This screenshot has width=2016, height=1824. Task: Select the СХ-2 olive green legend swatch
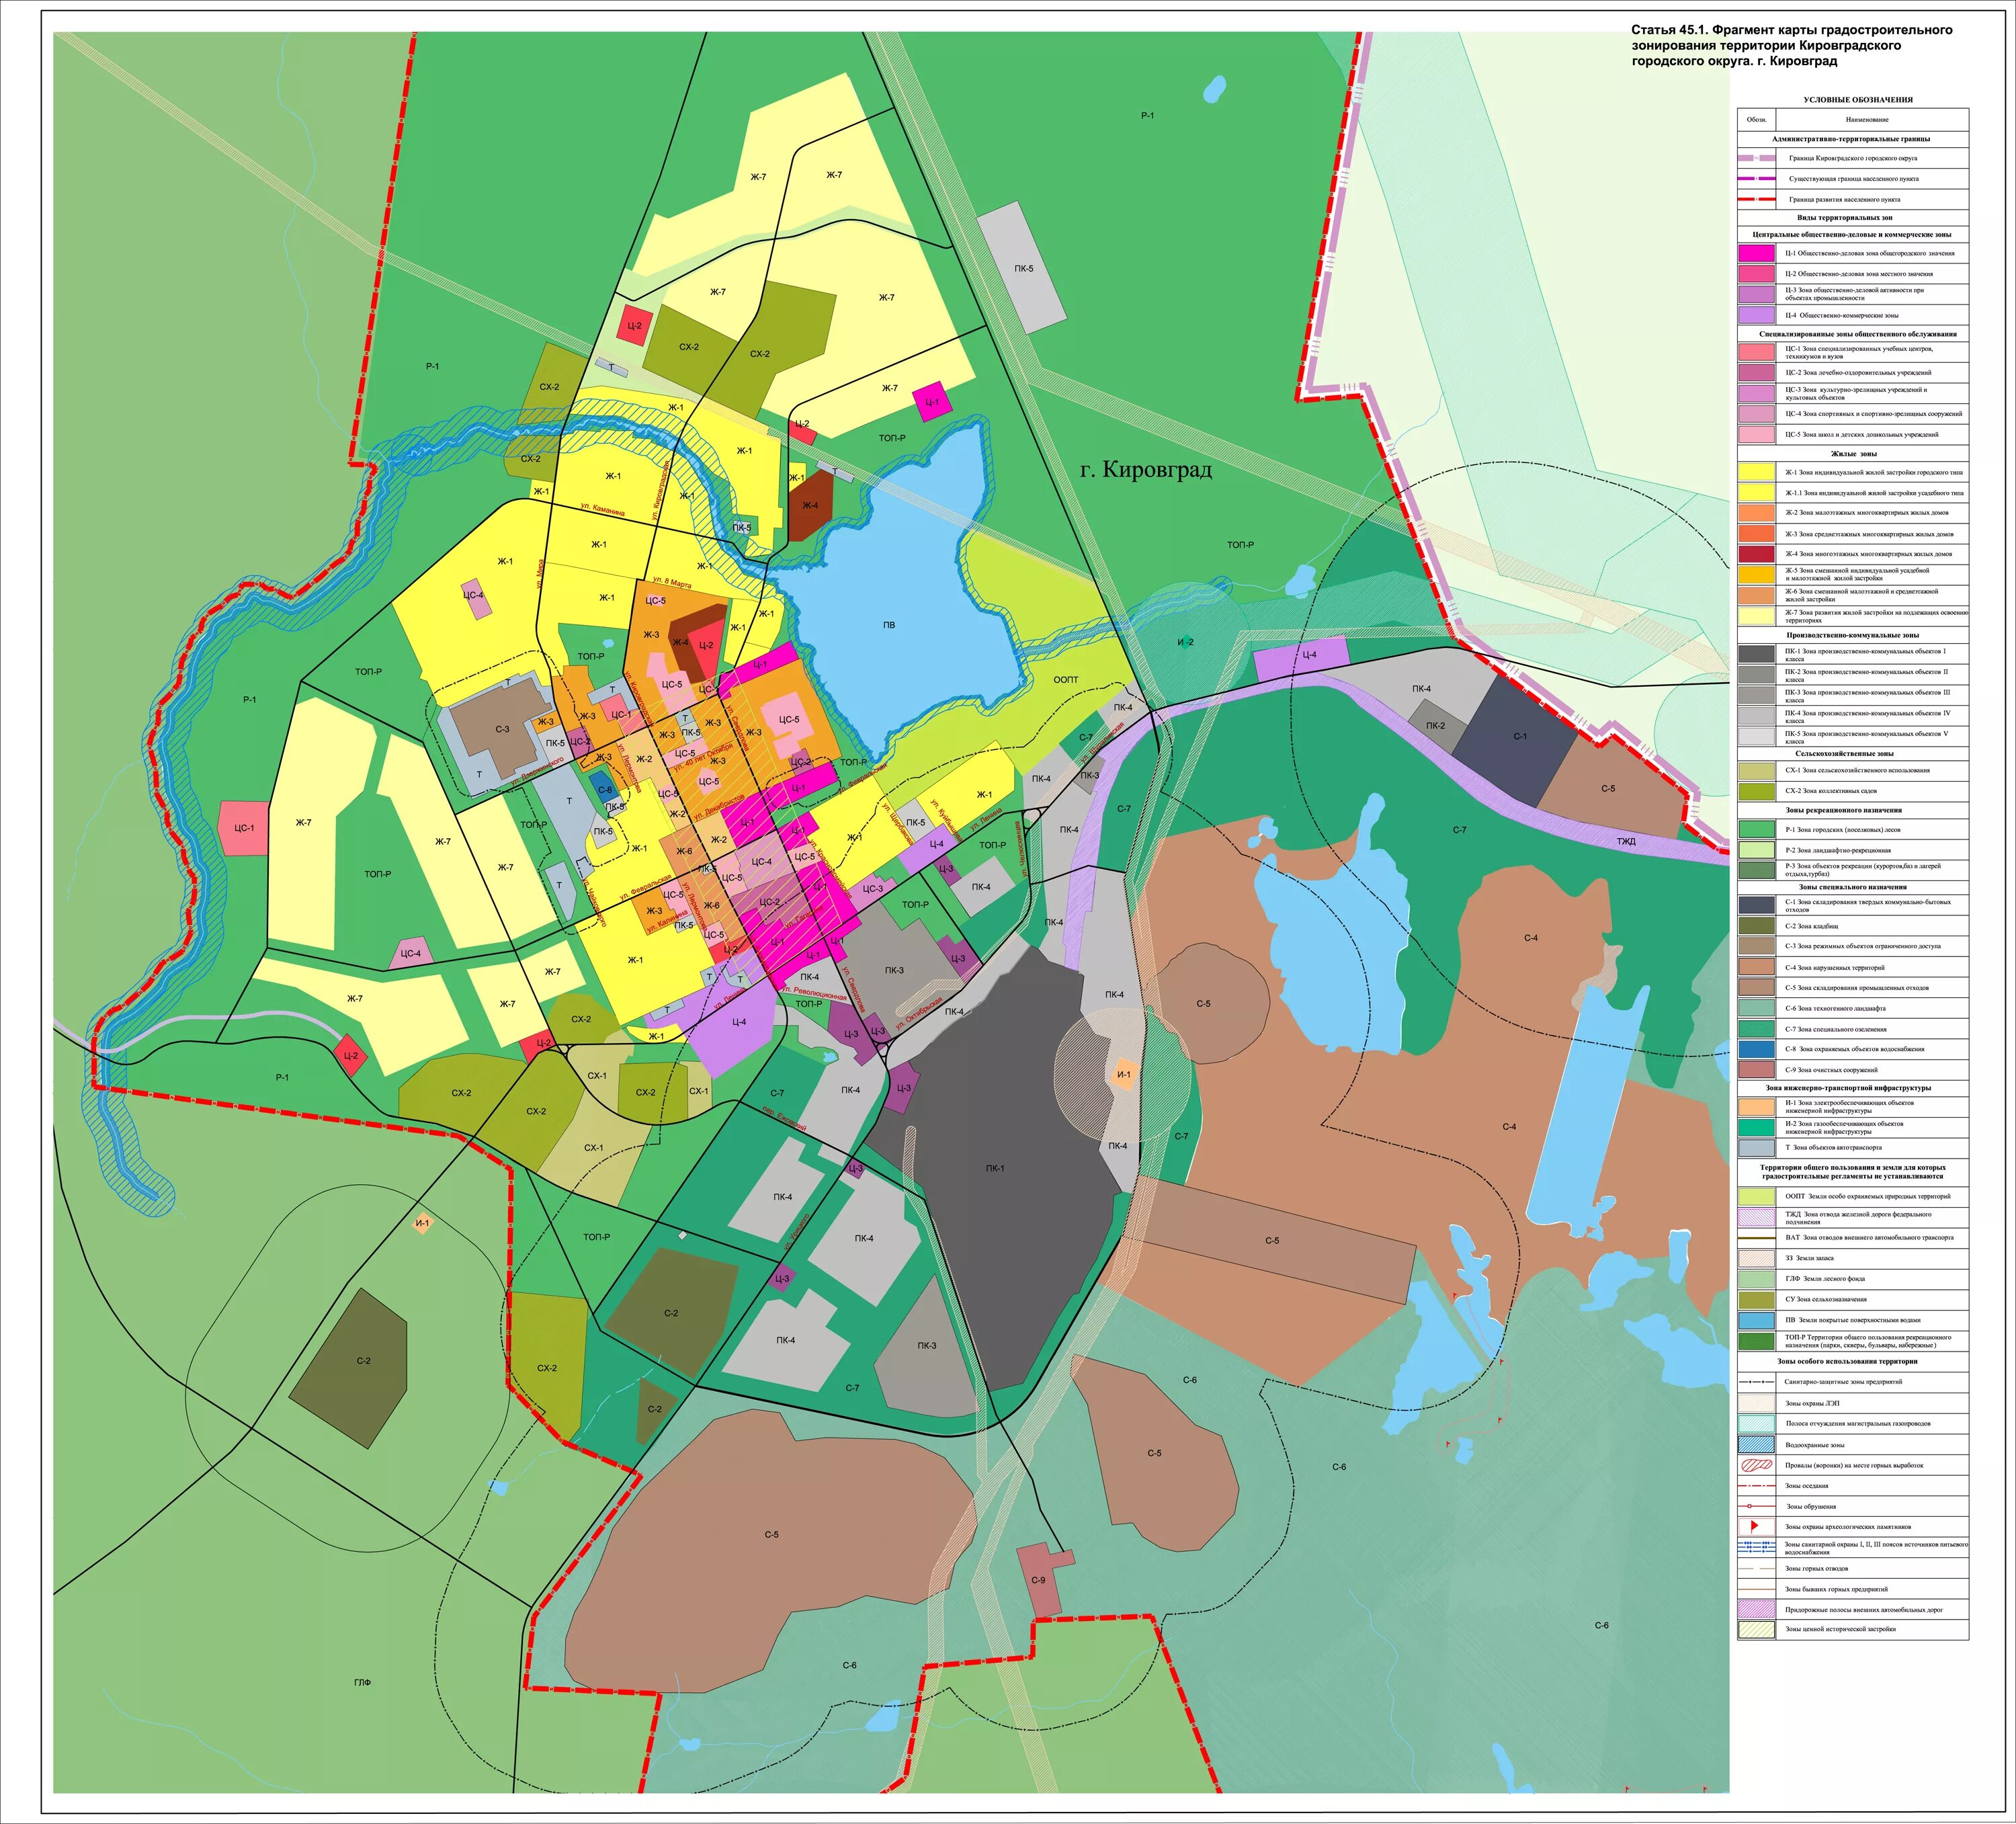[x=1756, y=791]
